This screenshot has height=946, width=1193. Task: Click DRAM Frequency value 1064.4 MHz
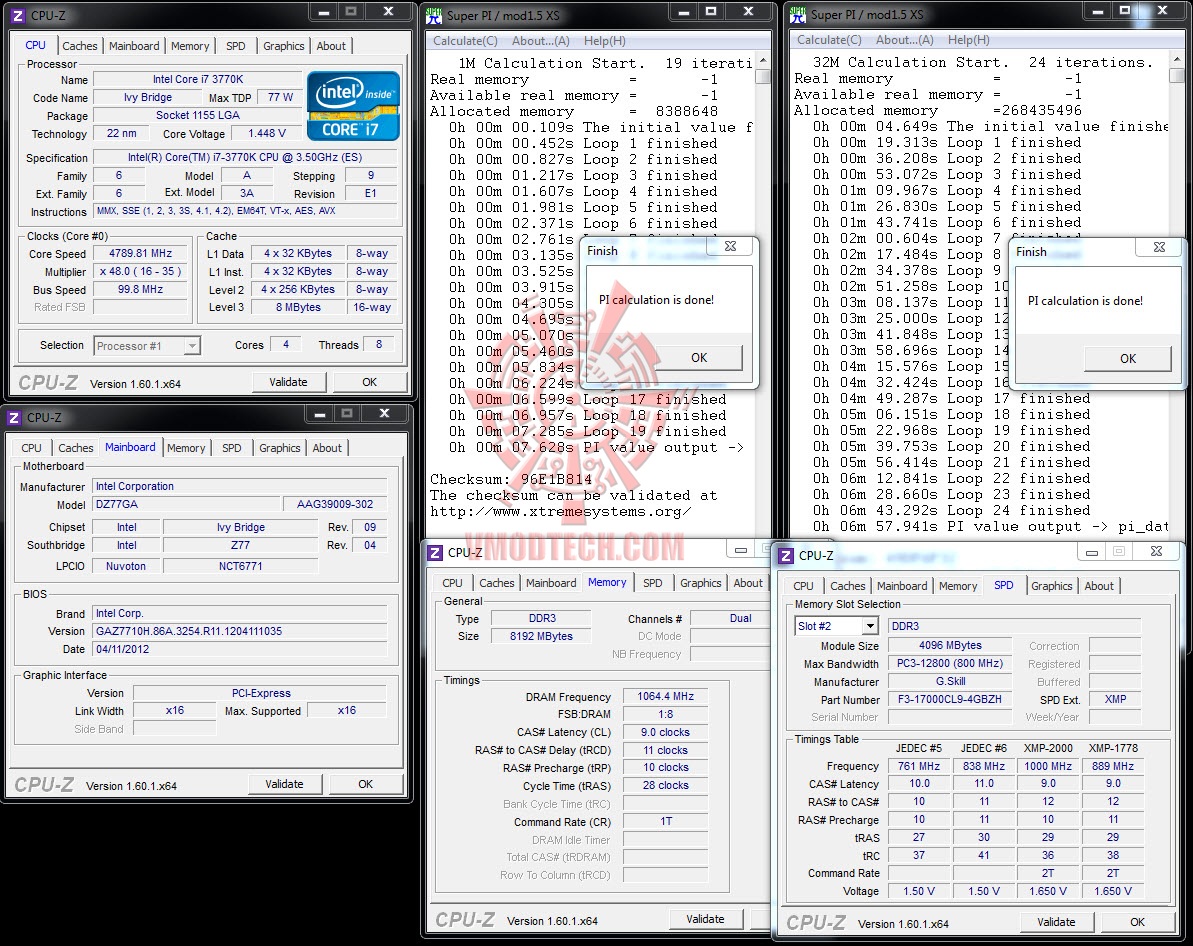pos(666,696)
